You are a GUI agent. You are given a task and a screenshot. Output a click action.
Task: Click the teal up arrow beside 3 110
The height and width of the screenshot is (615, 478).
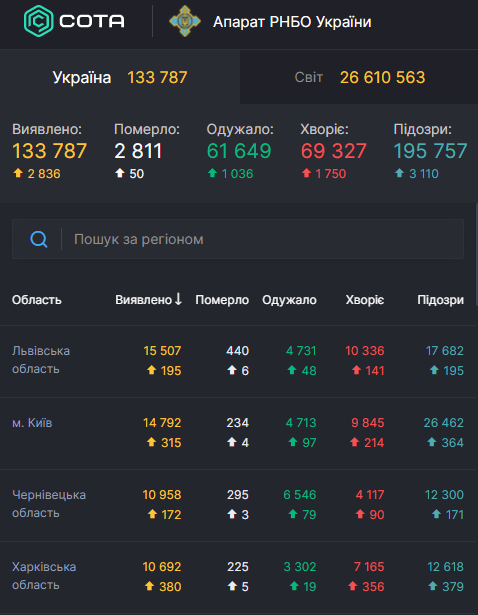point(399,173)
